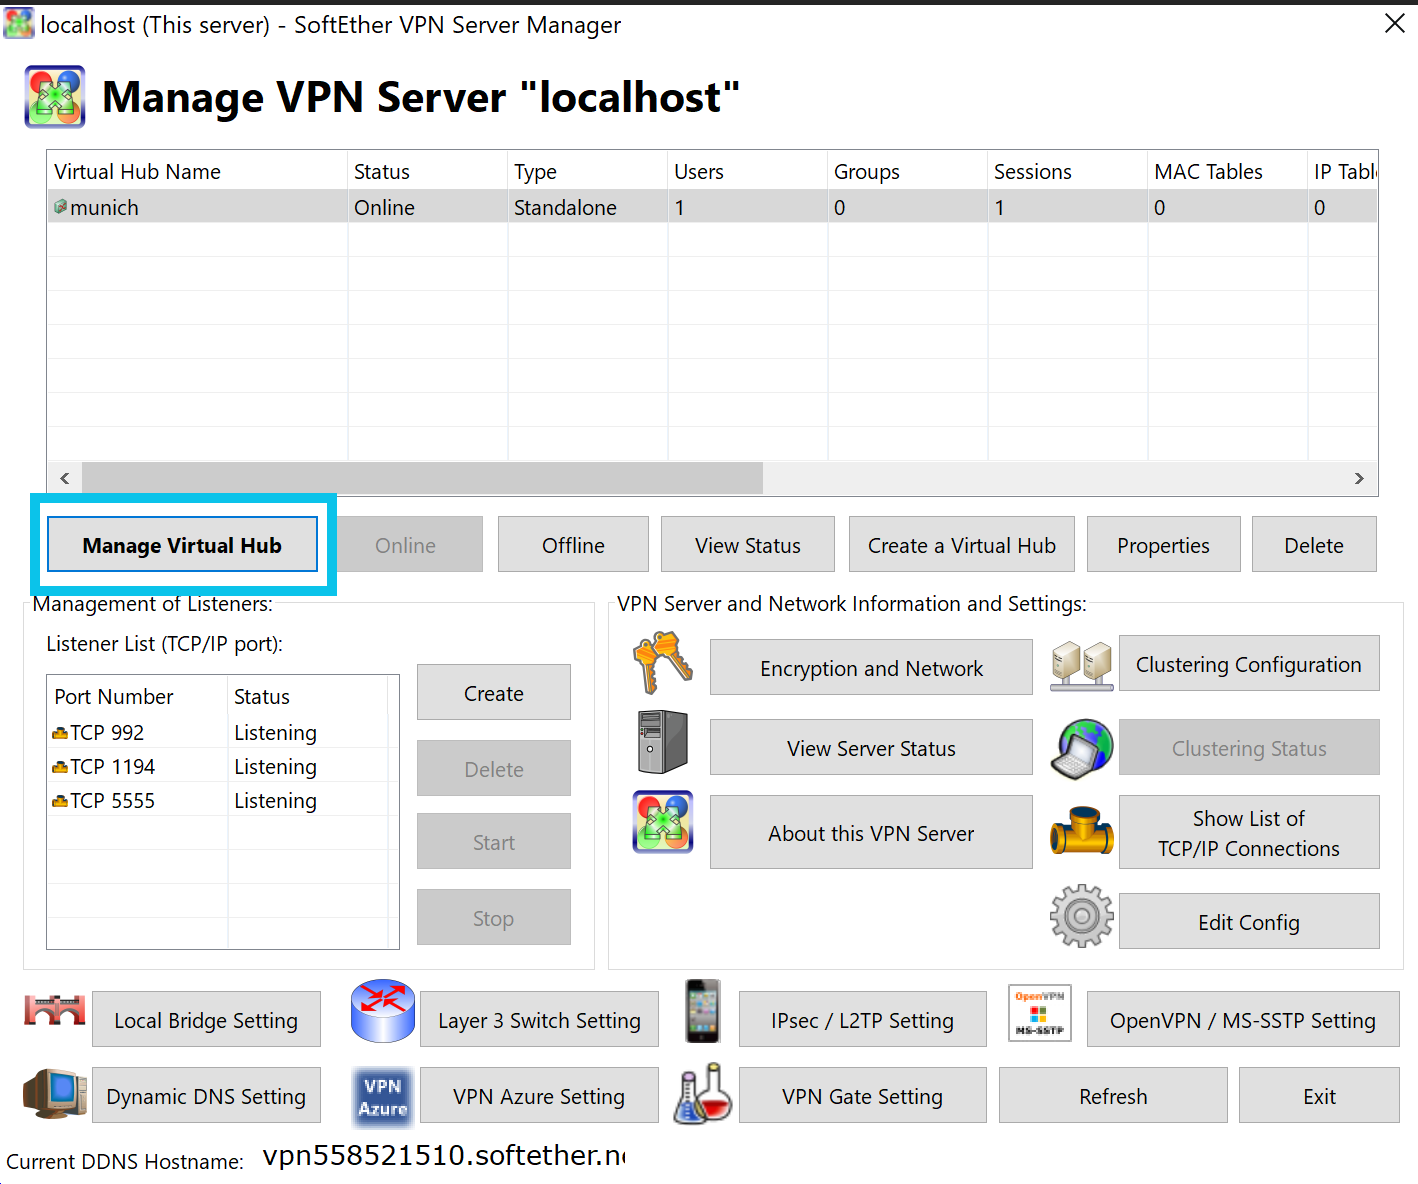Open Local Bridge Setting
Viewport: 1418px width, 1184px height.
coord(206,1019)
